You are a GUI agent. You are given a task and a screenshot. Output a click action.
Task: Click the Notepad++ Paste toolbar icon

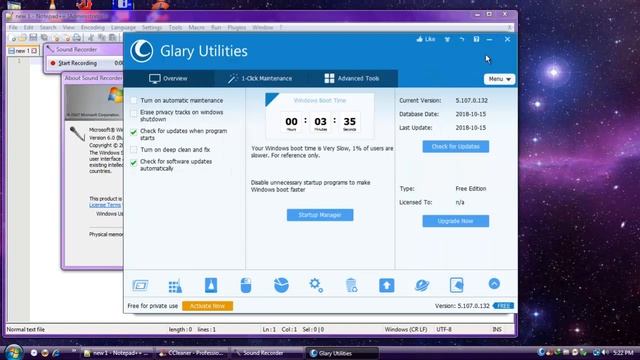[x=112, y=38]
